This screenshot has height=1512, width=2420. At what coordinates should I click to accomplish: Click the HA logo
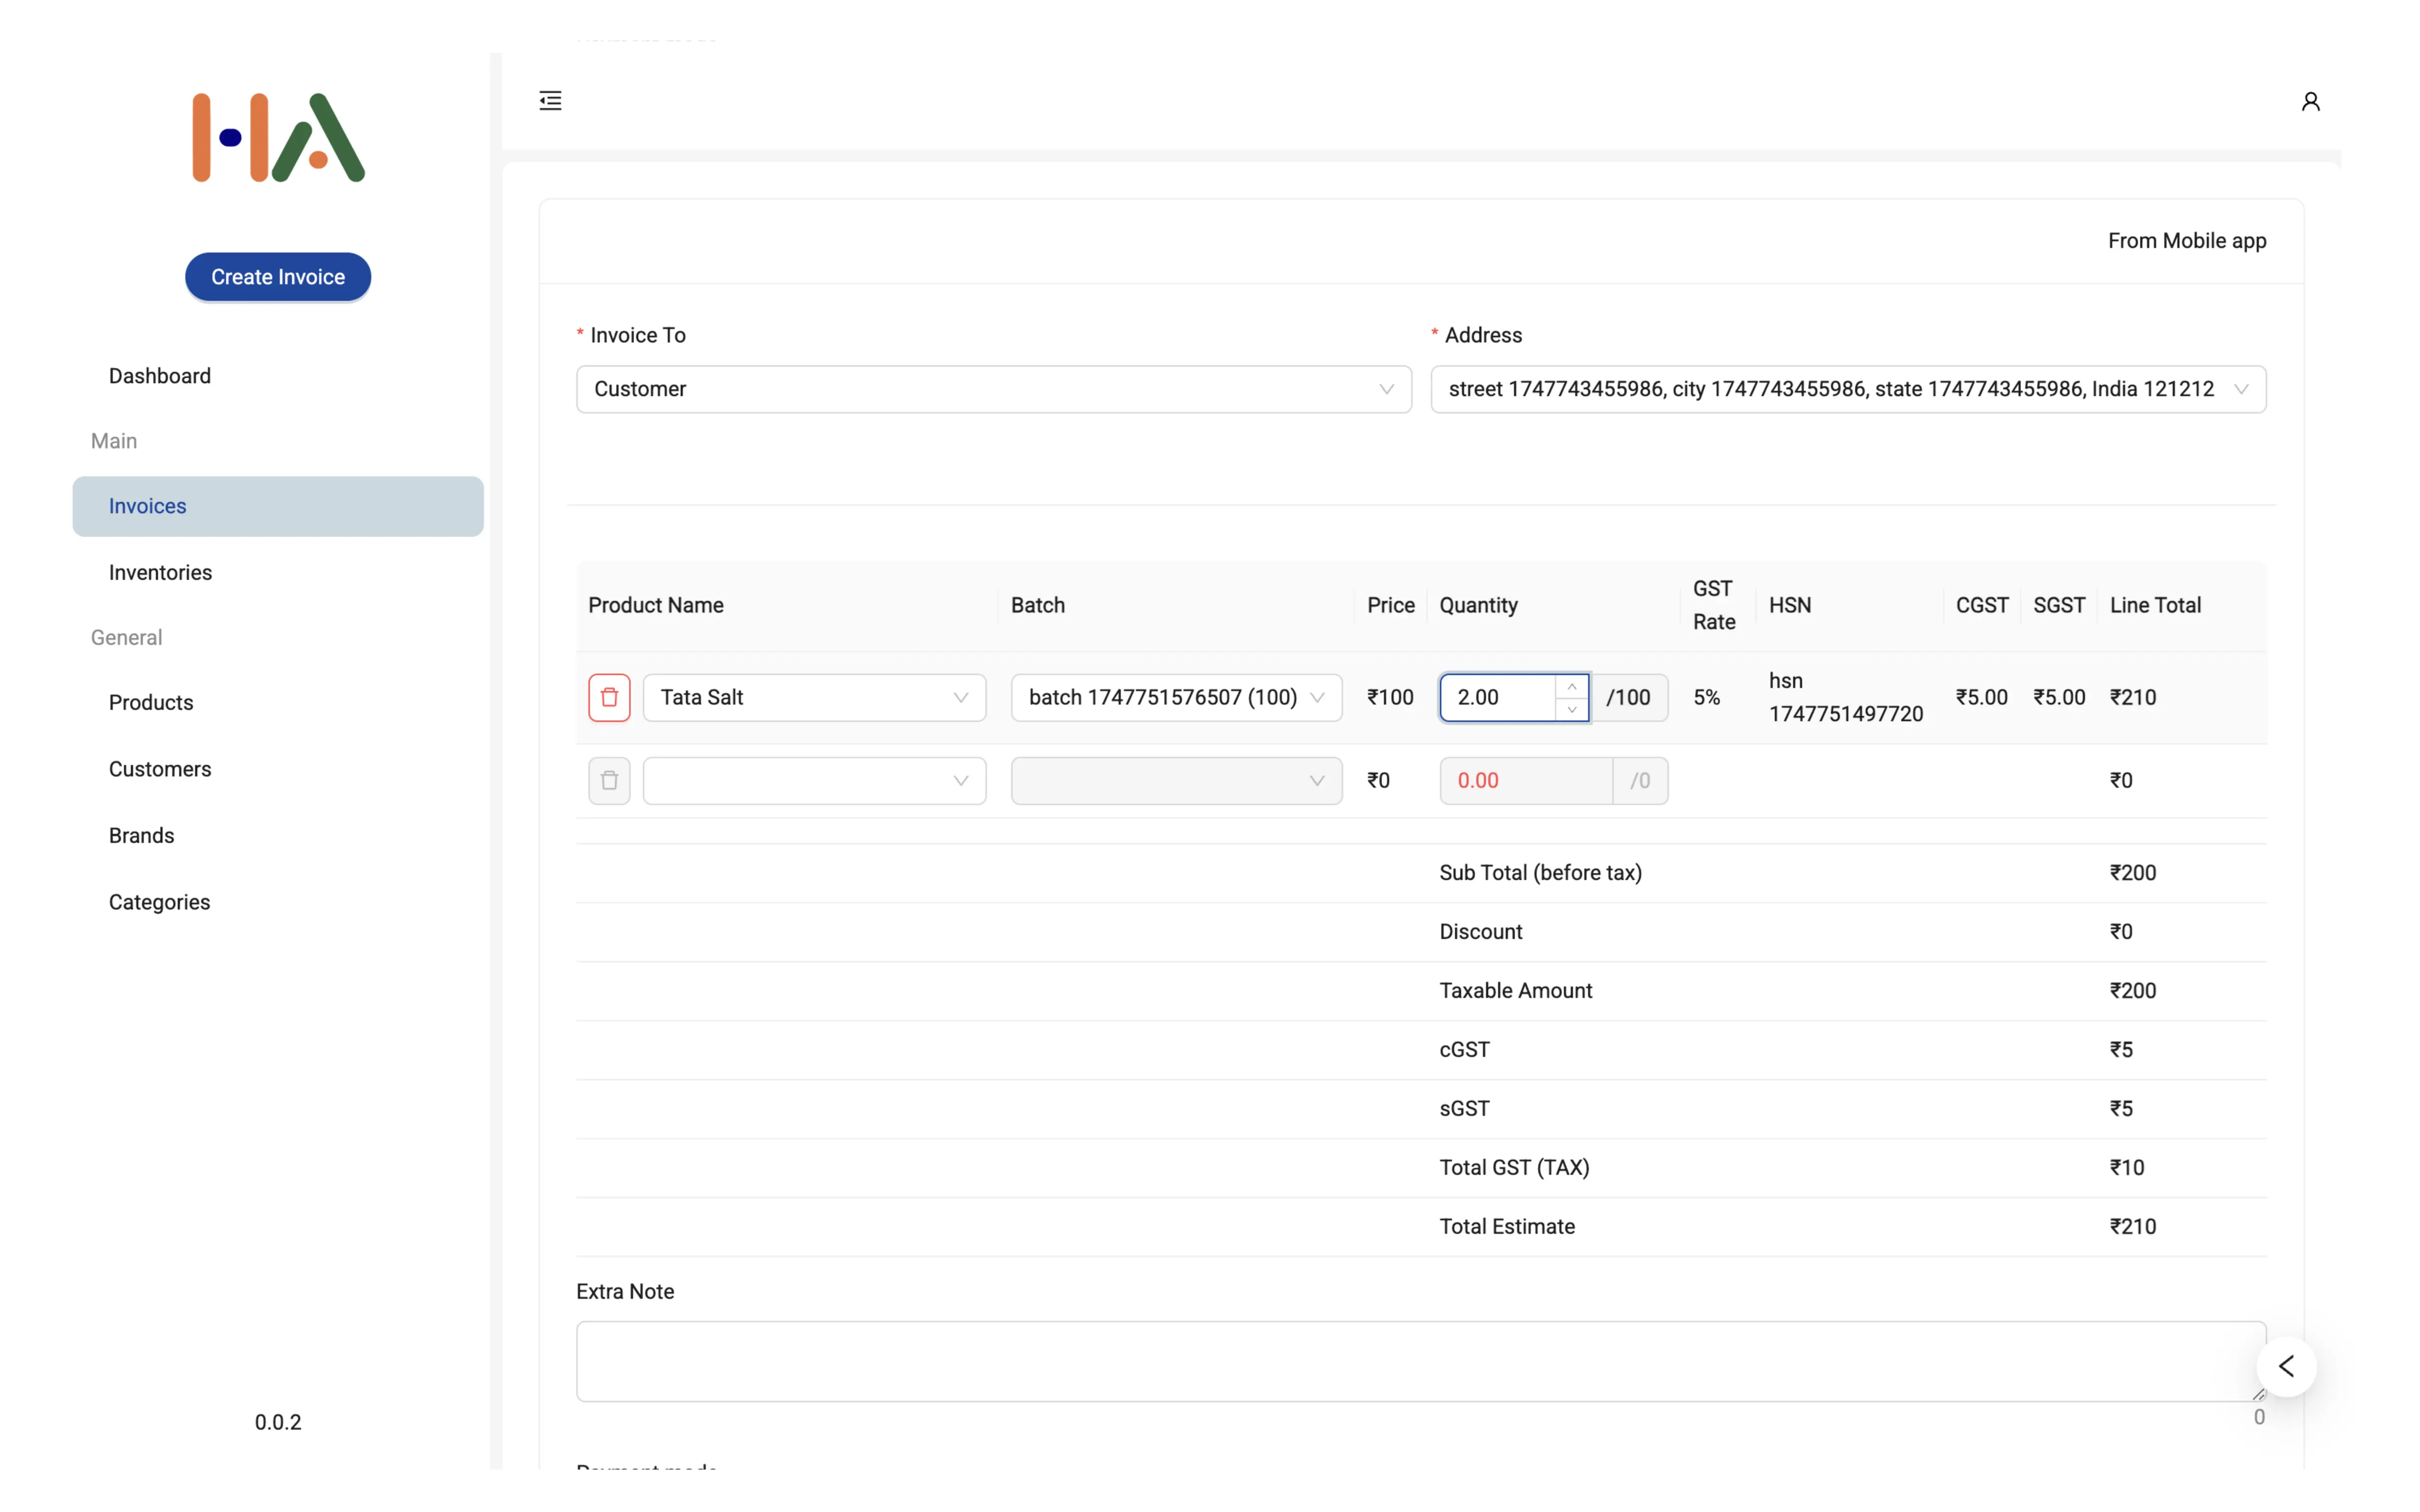277,137
